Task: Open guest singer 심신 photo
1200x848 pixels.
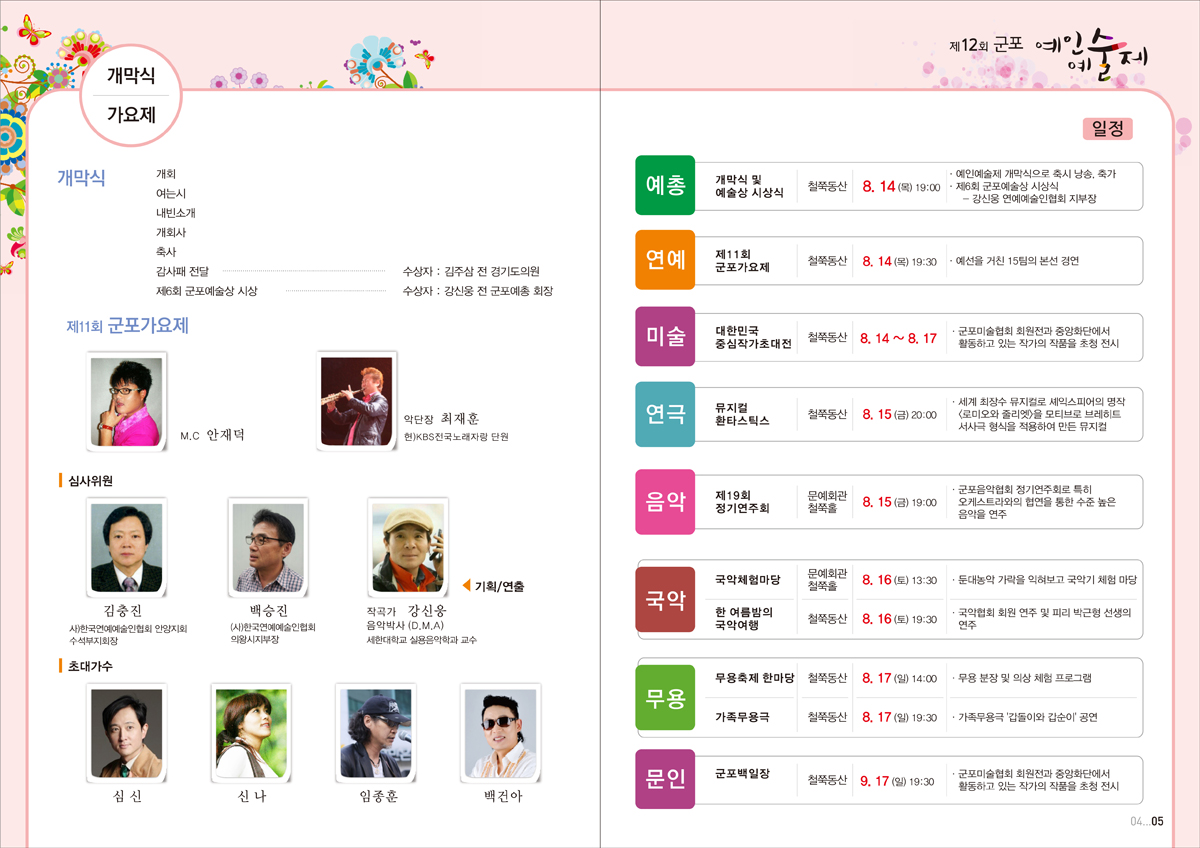Action: pyautogui.click(x=126, y=733)
